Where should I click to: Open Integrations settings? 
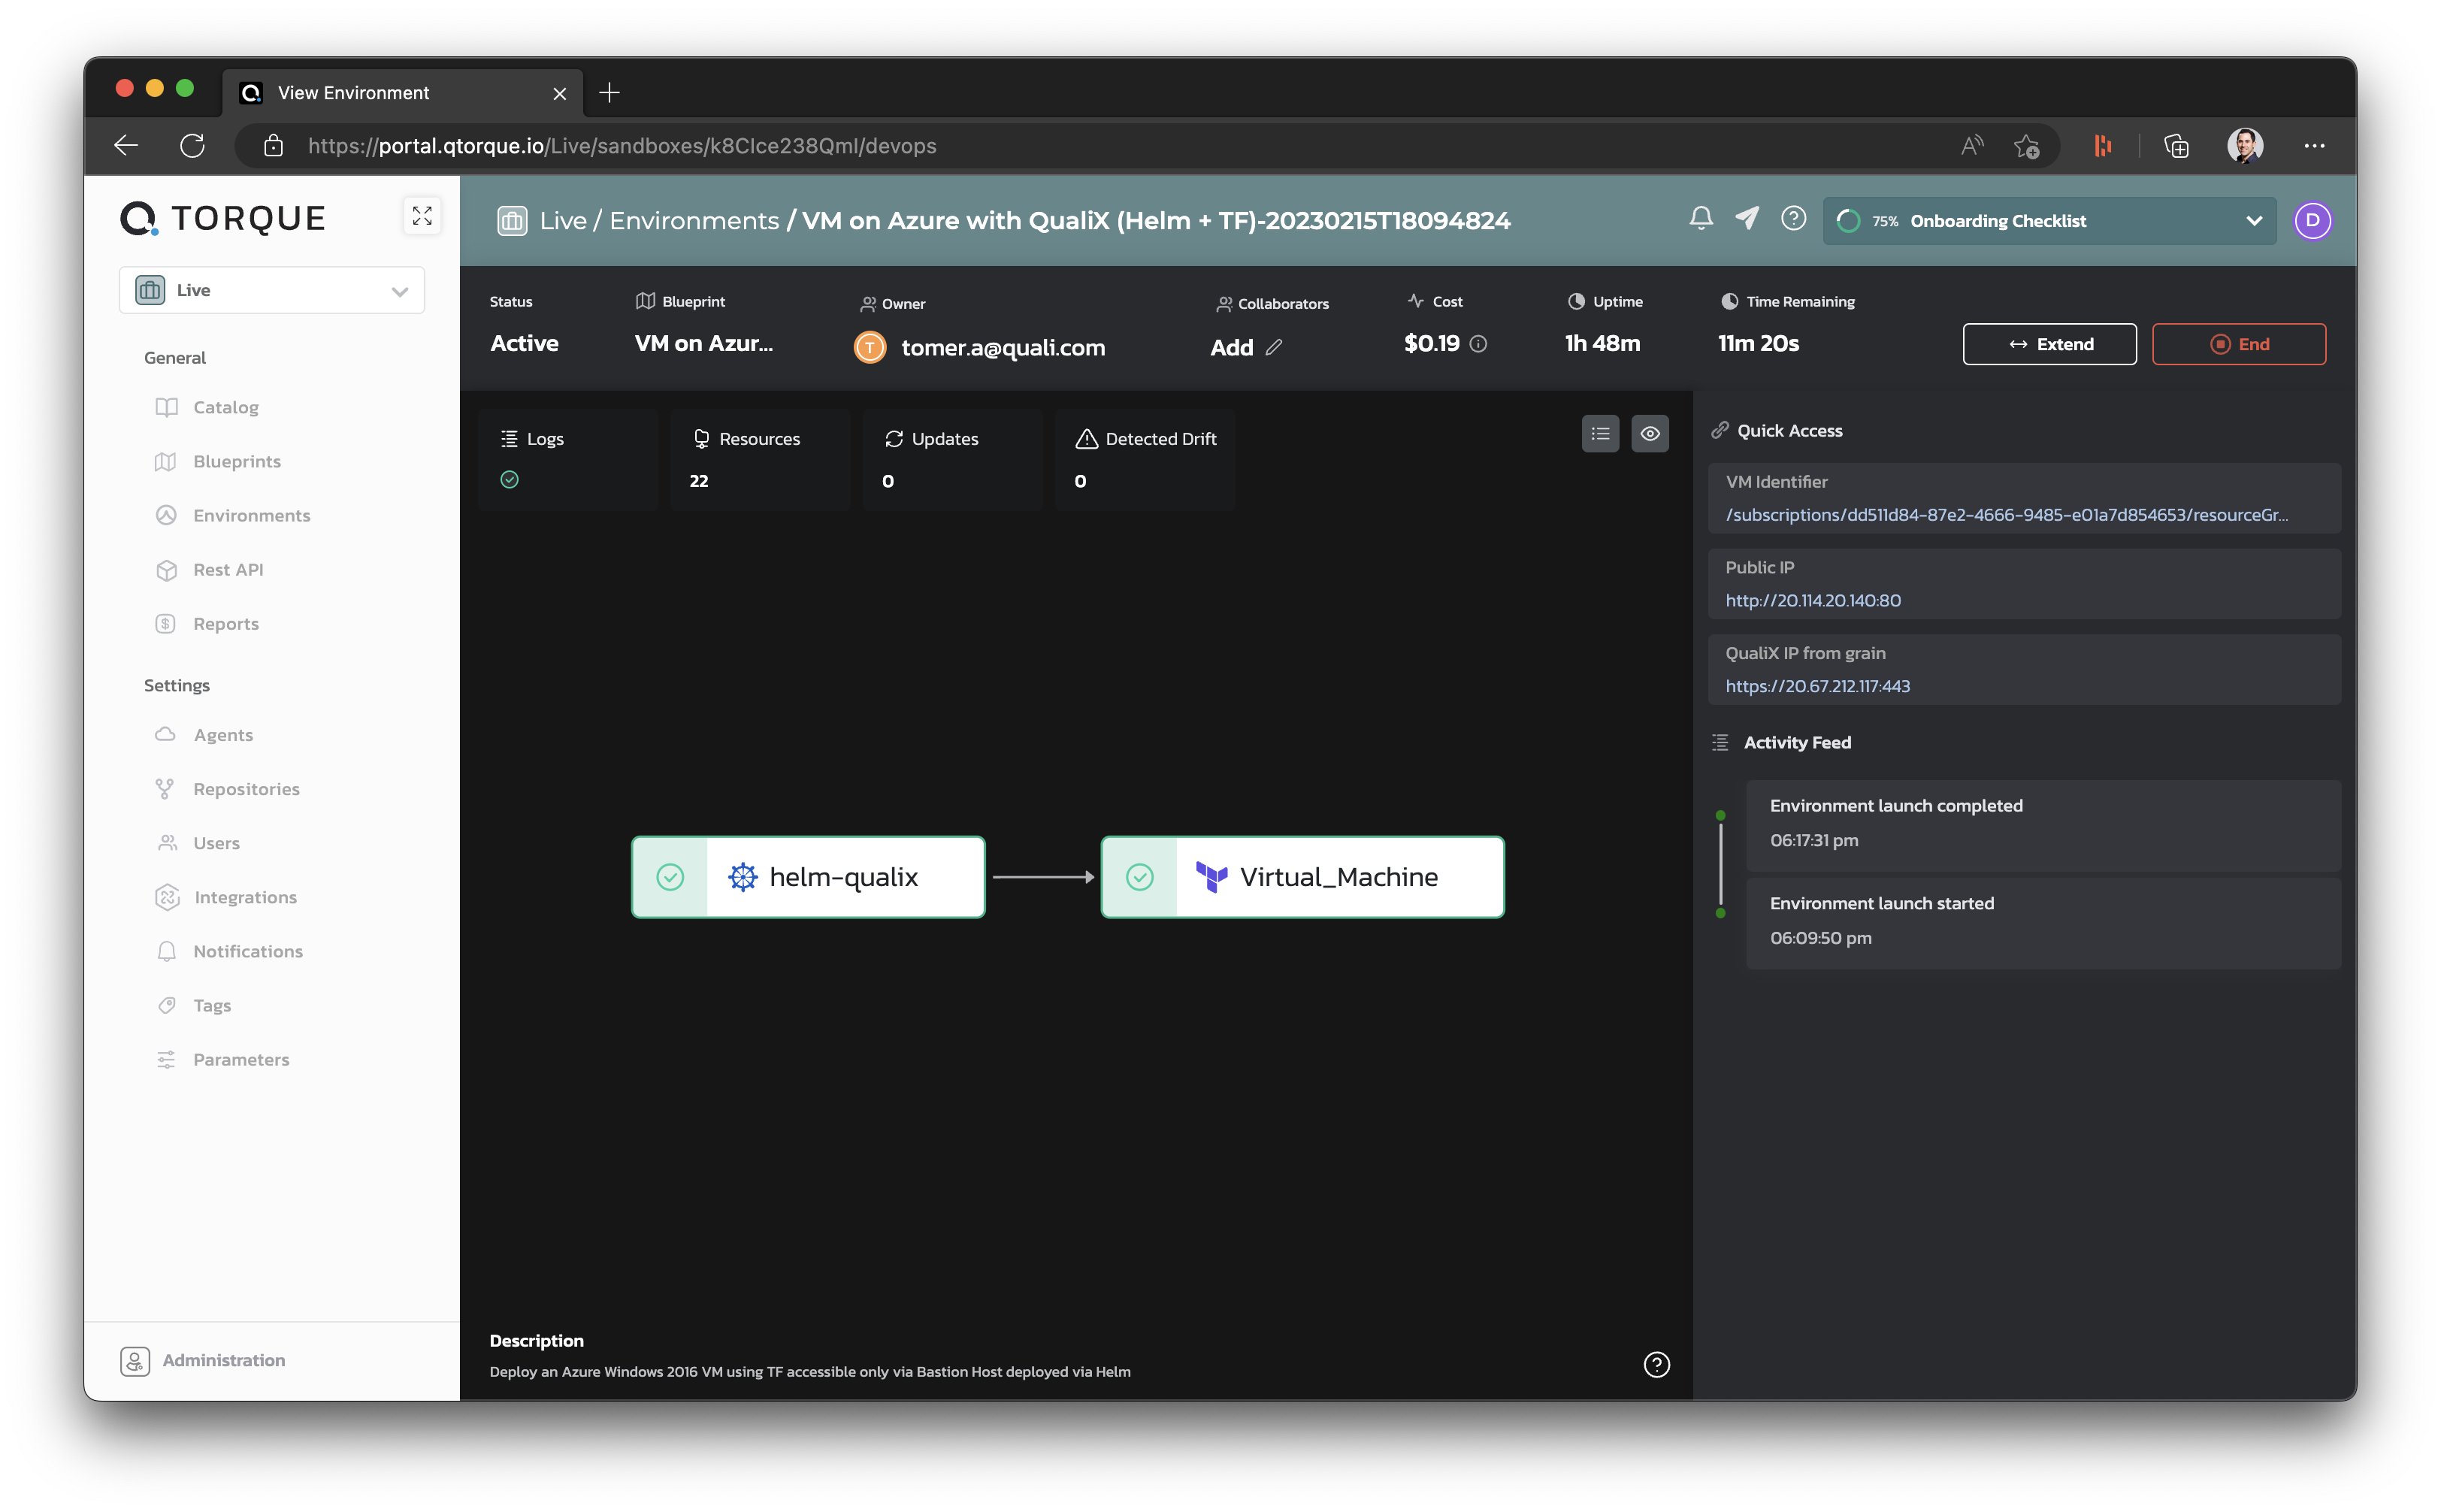pos(245,897)
